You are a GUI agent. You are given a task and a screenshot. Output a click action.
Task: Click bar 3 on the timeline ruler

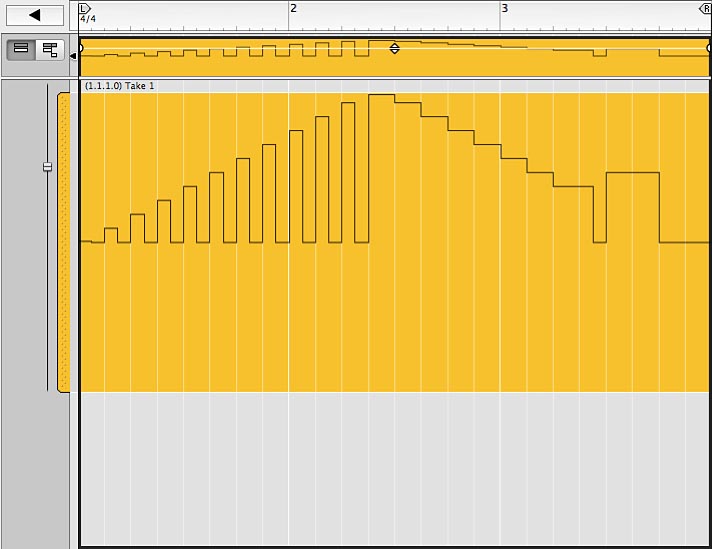(504, 8)
